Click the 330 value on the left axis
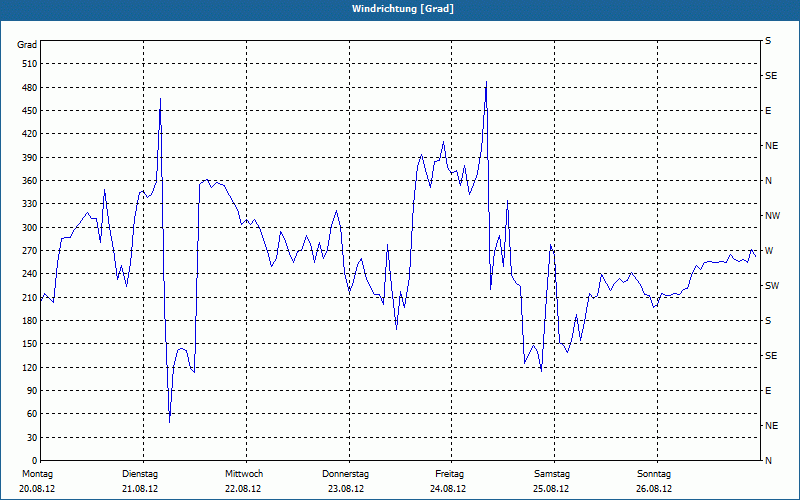Image resolution: width=800 pixels, height=500 pixels. tap(30, 204)
